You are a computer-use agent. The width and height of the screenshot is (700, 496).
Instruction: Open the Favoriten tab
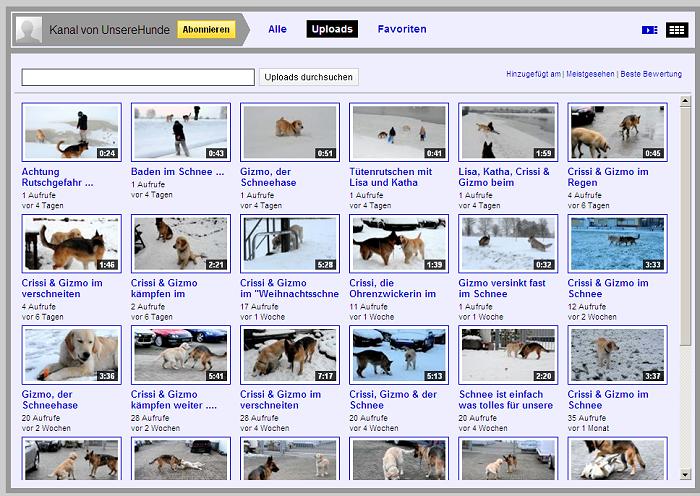pyautogui.click(x=402, y=29)
